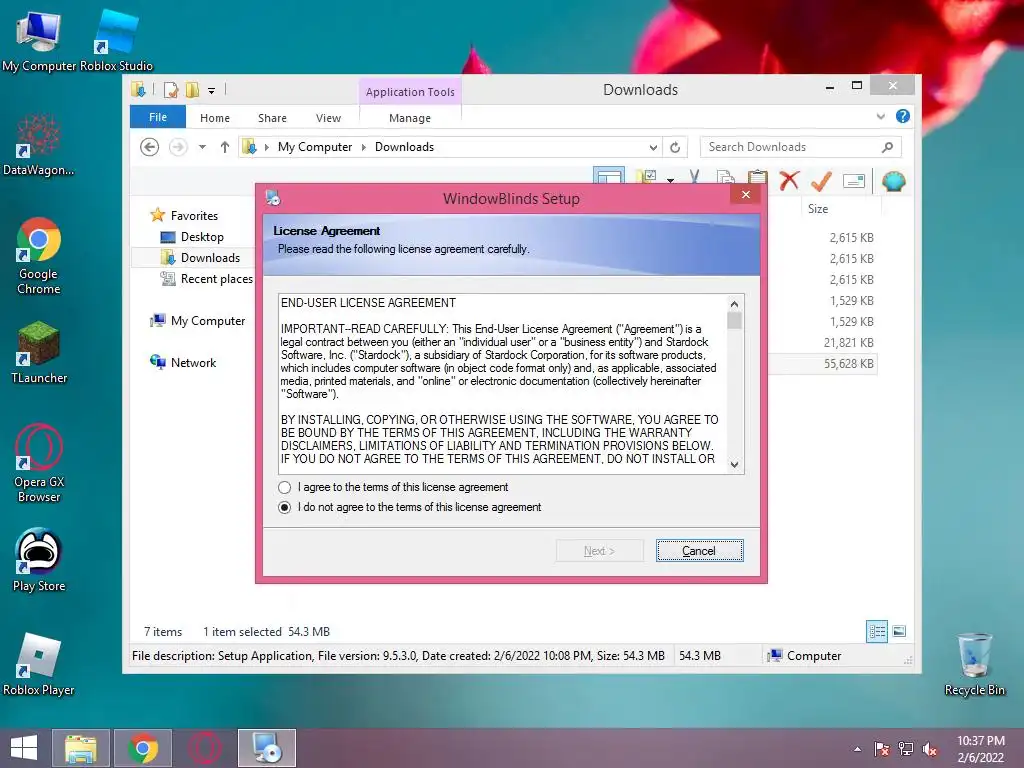Click license text scrollbar down arrow

[735, 465]
